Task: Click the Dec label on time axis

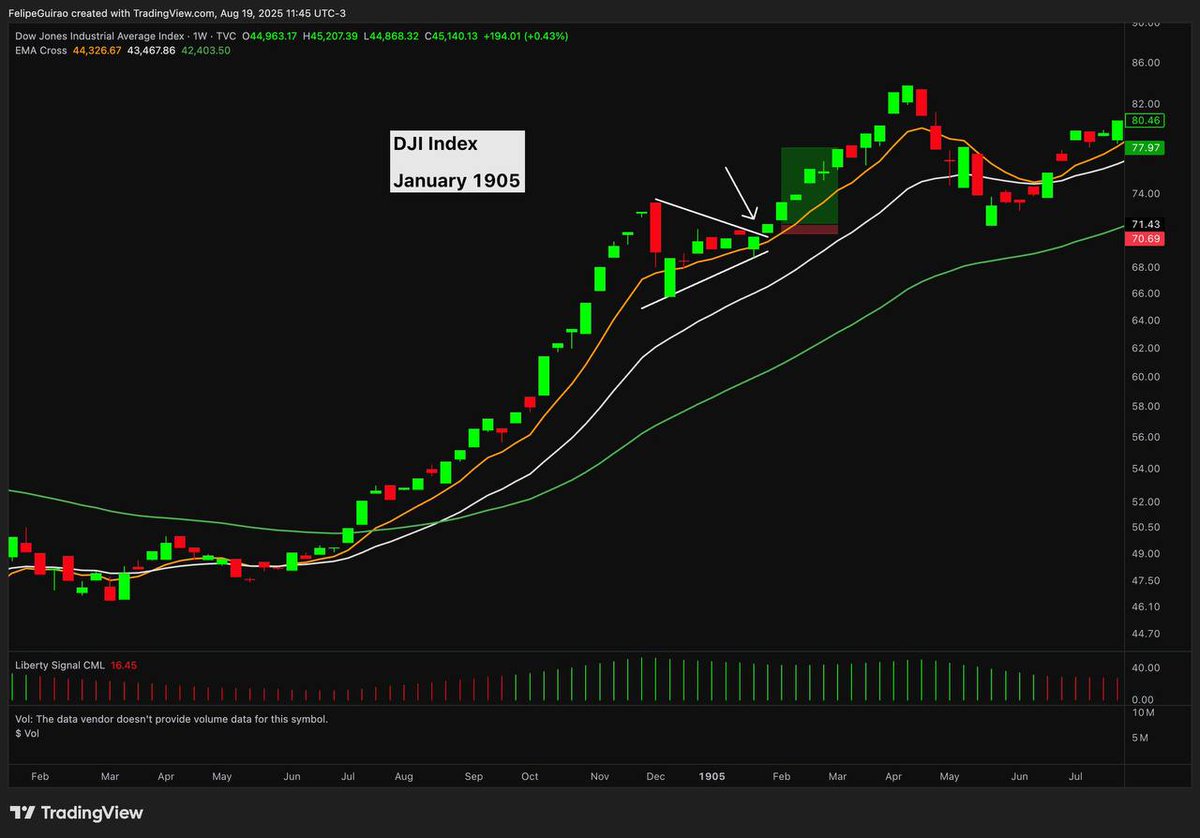Action: [656, 776]
